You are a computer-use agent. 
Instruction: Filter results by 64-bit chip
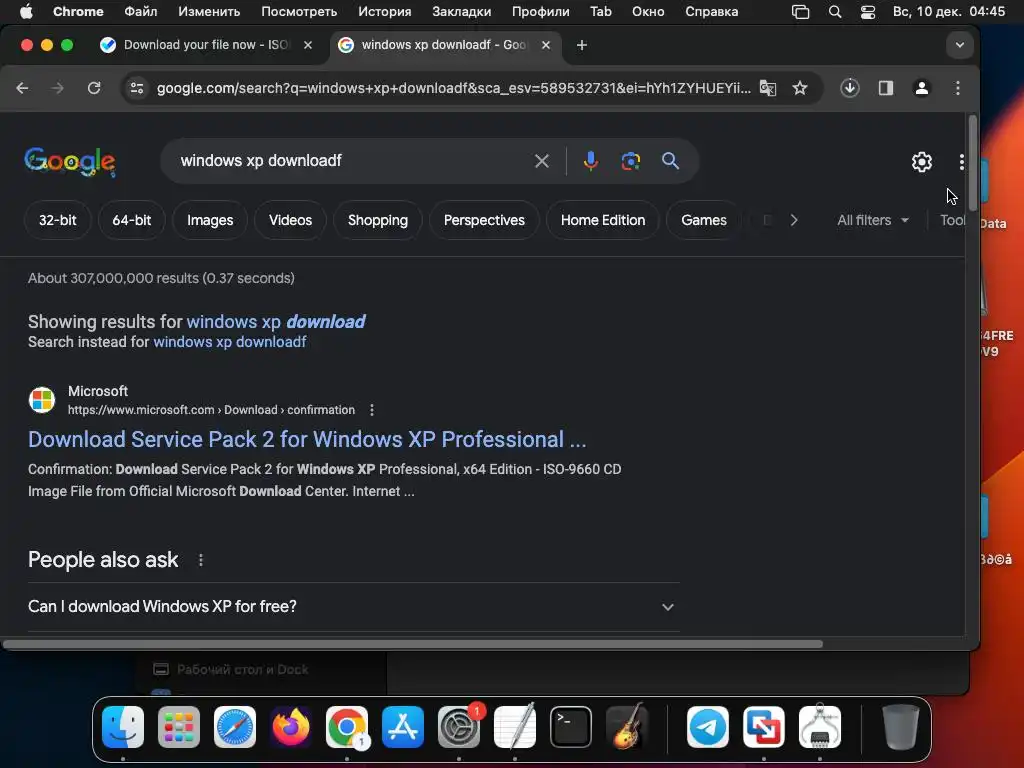click(131, 220)
